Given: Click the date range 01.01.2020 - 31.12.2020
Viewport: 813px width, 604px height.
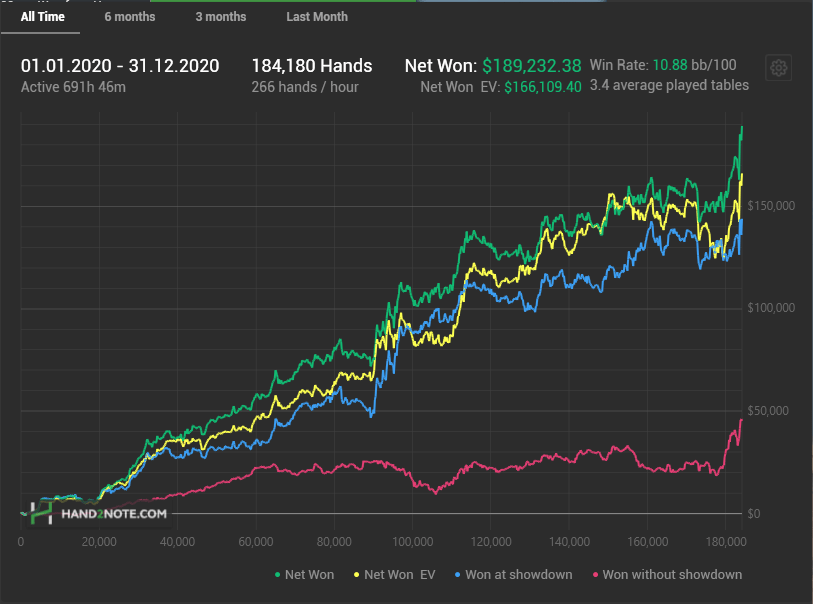Looking at the screenshot, I should tap(120, 66).
